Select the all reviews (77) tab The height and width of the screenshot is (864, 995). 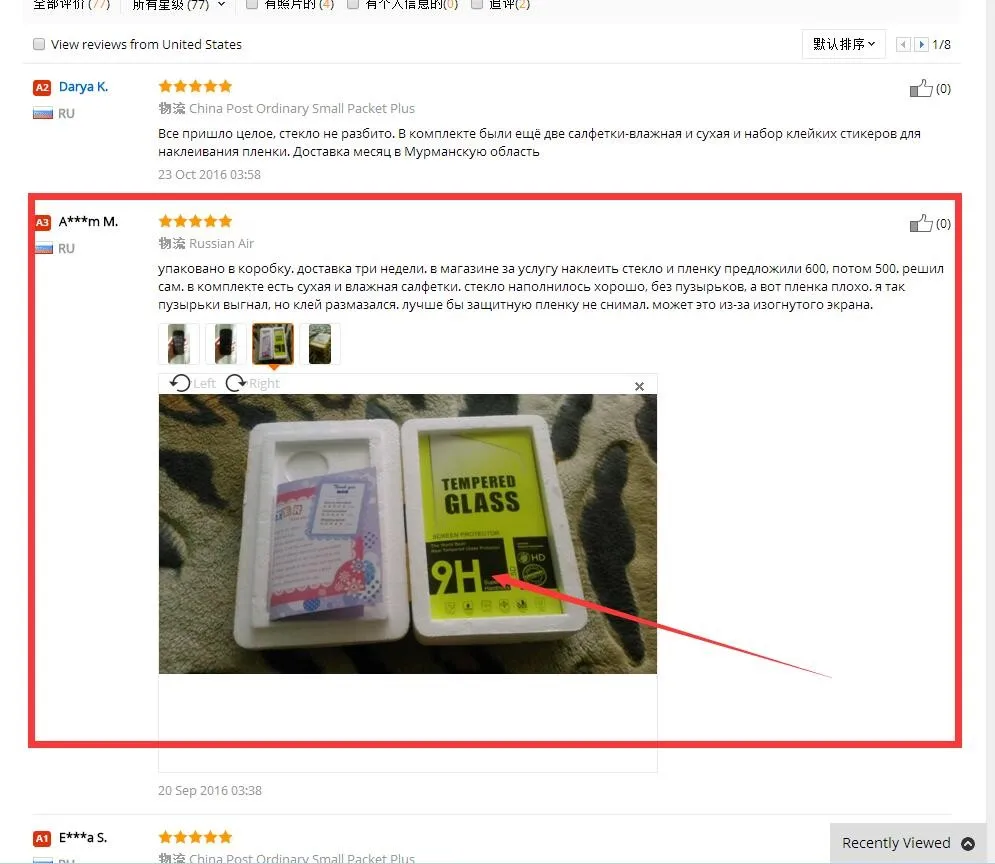click(x=71, y=4)
